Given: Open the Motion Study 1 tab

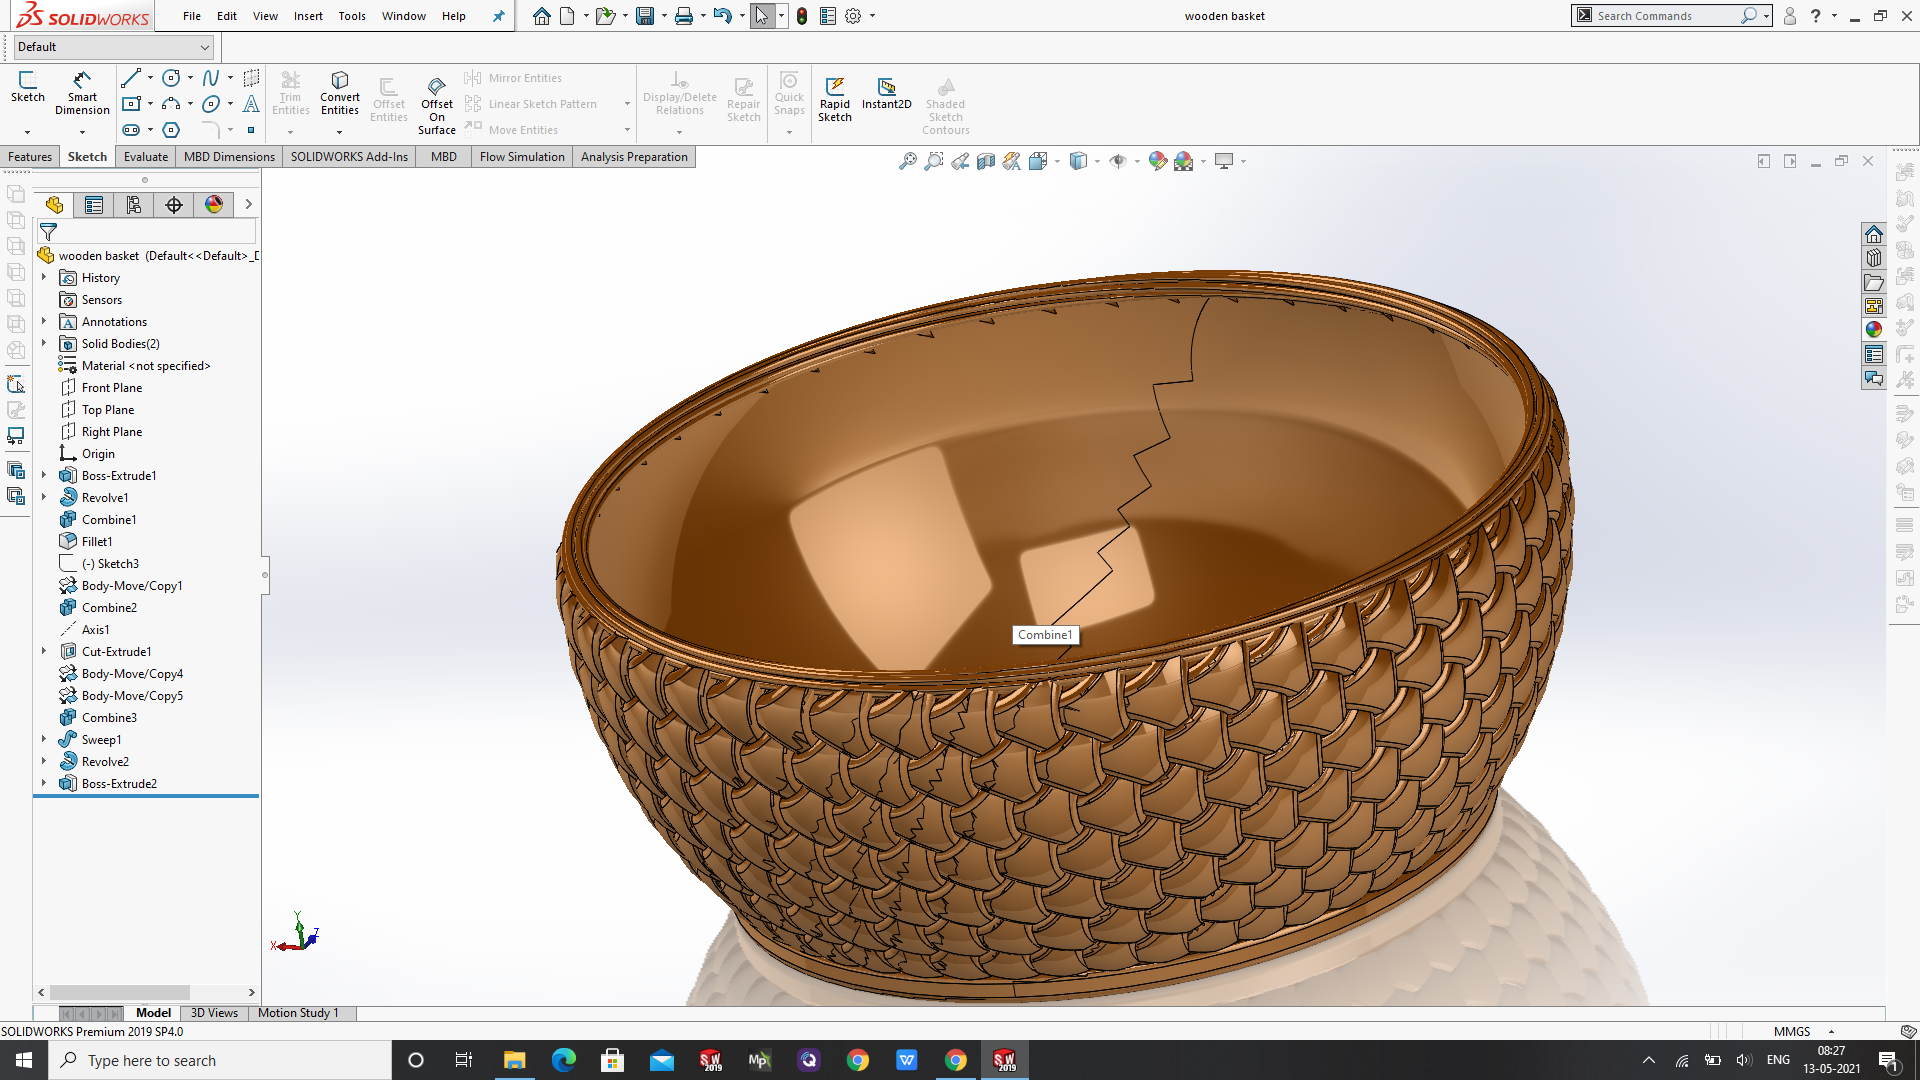Looking at the screenshot, I should coord(298,1013).
